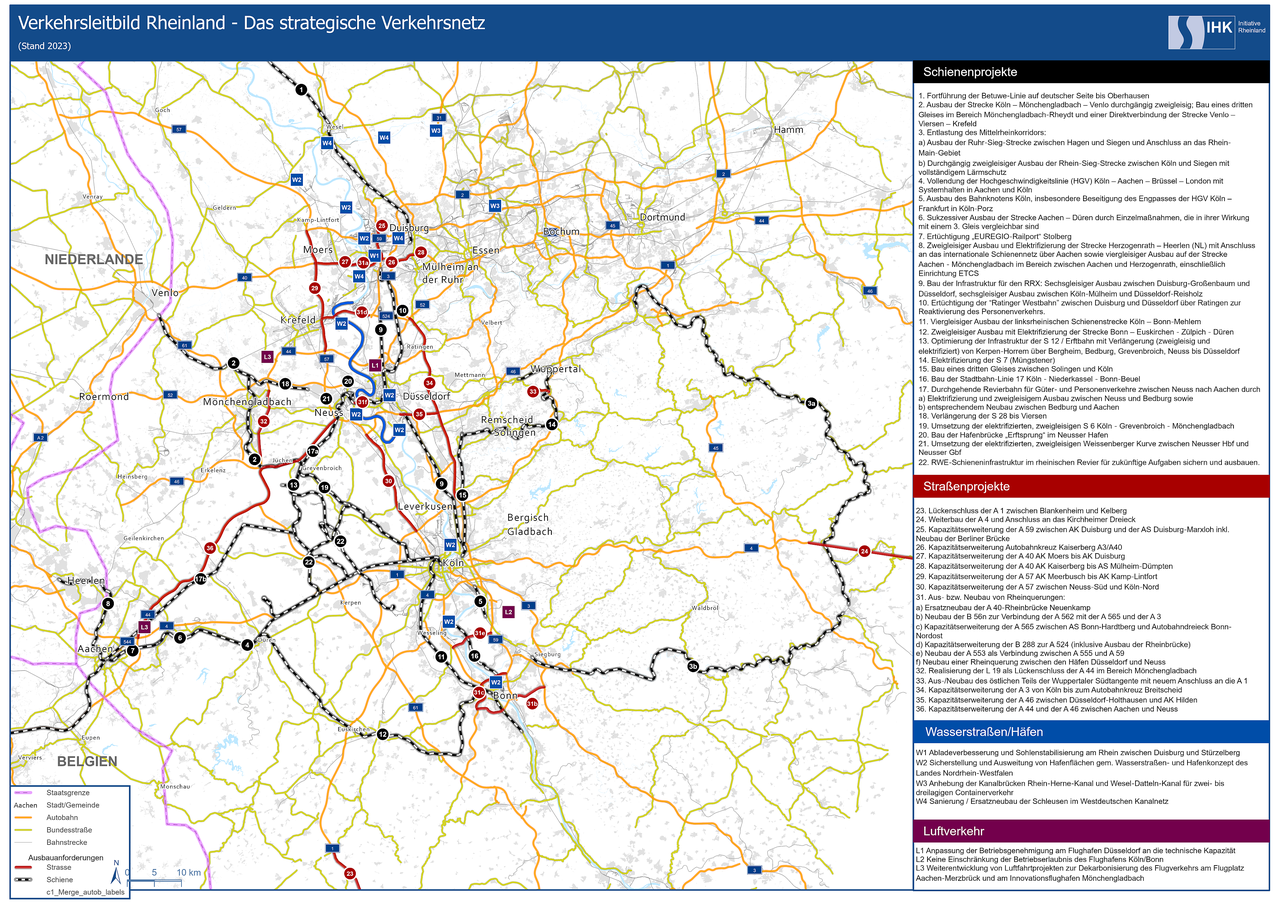Click the Bundesstraße legend entry text
1280x905 pixels.
pyautogui.click(x=70, y=830)
